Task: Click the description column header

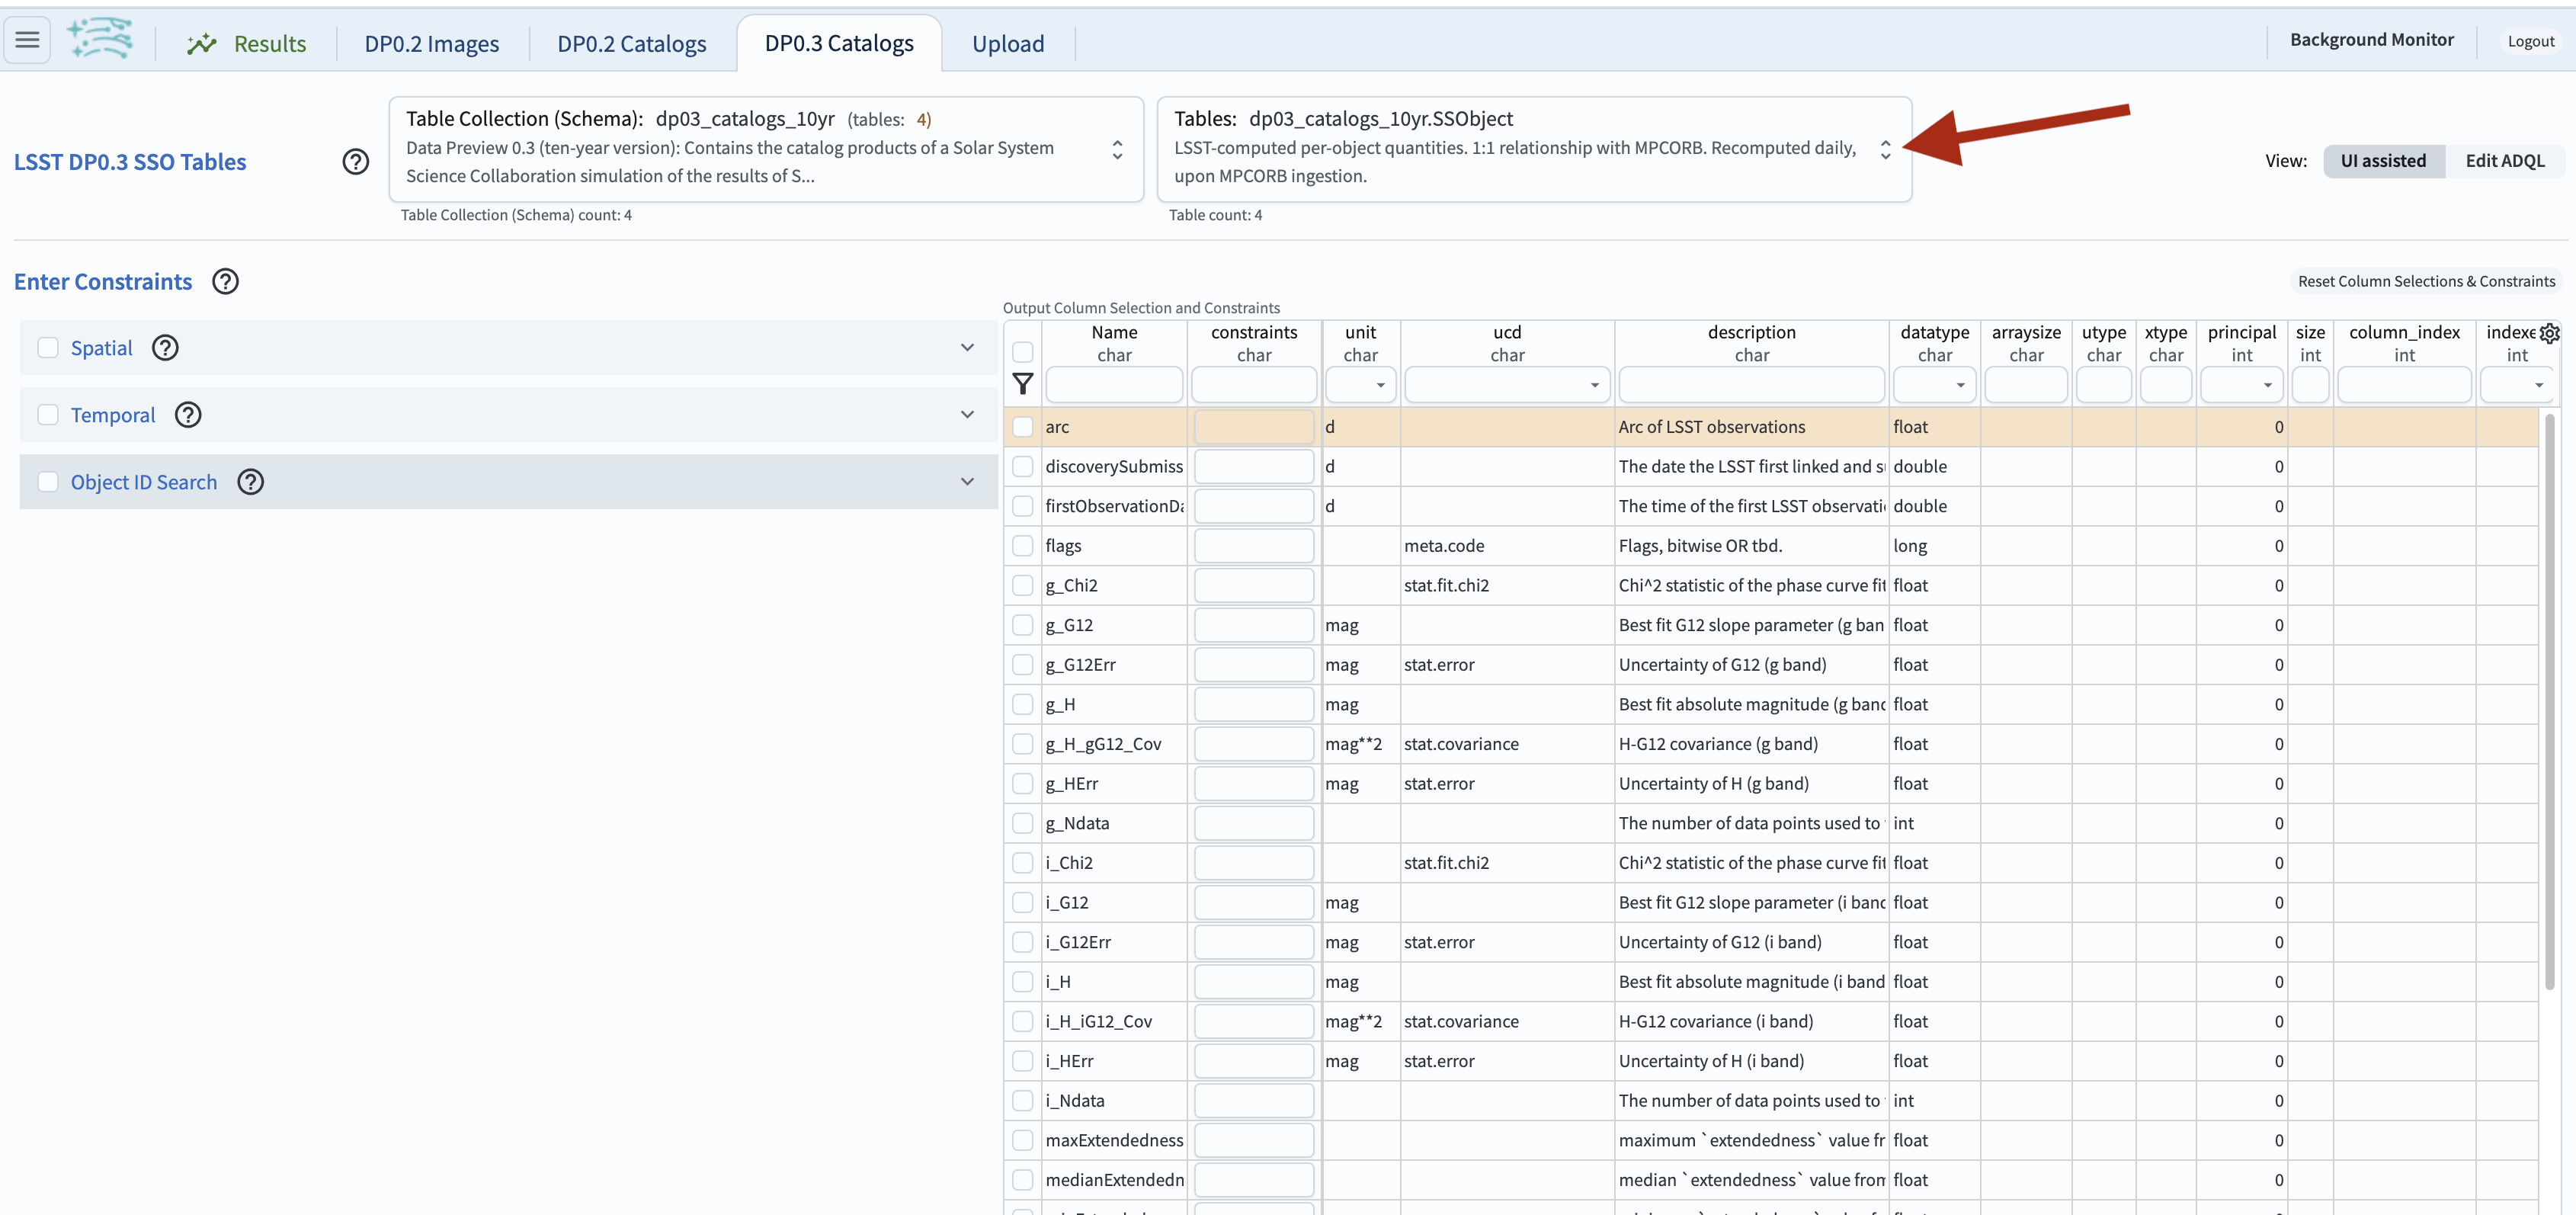Action: pyautogui.click(x=1751, y=332)
